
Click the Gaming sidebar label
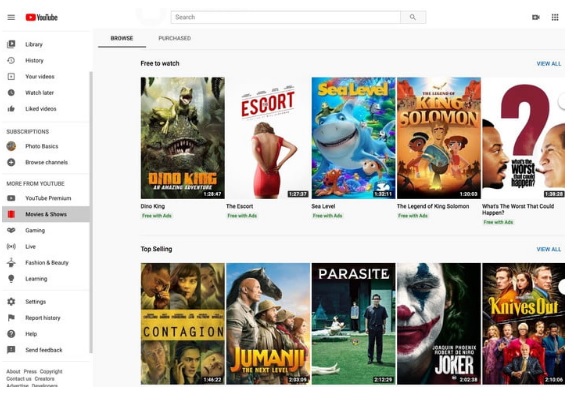click(x=35, y=230)
